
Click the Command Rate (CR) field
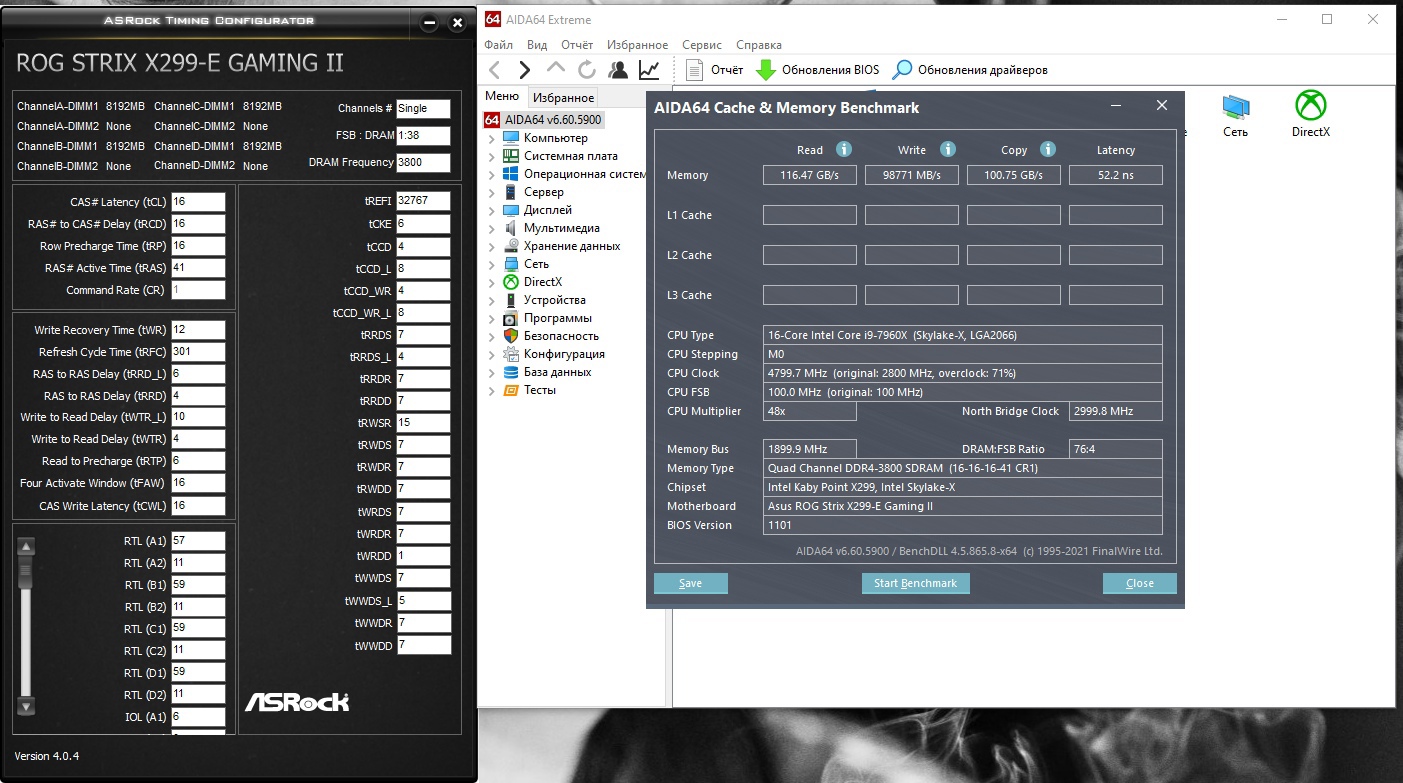point(198,290)
